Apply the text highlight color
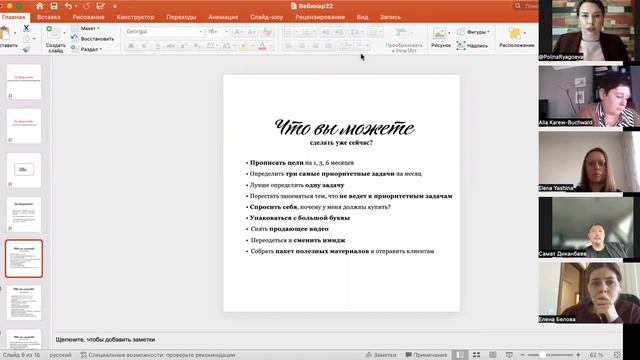Screen dimensions: 640x360 244,46
